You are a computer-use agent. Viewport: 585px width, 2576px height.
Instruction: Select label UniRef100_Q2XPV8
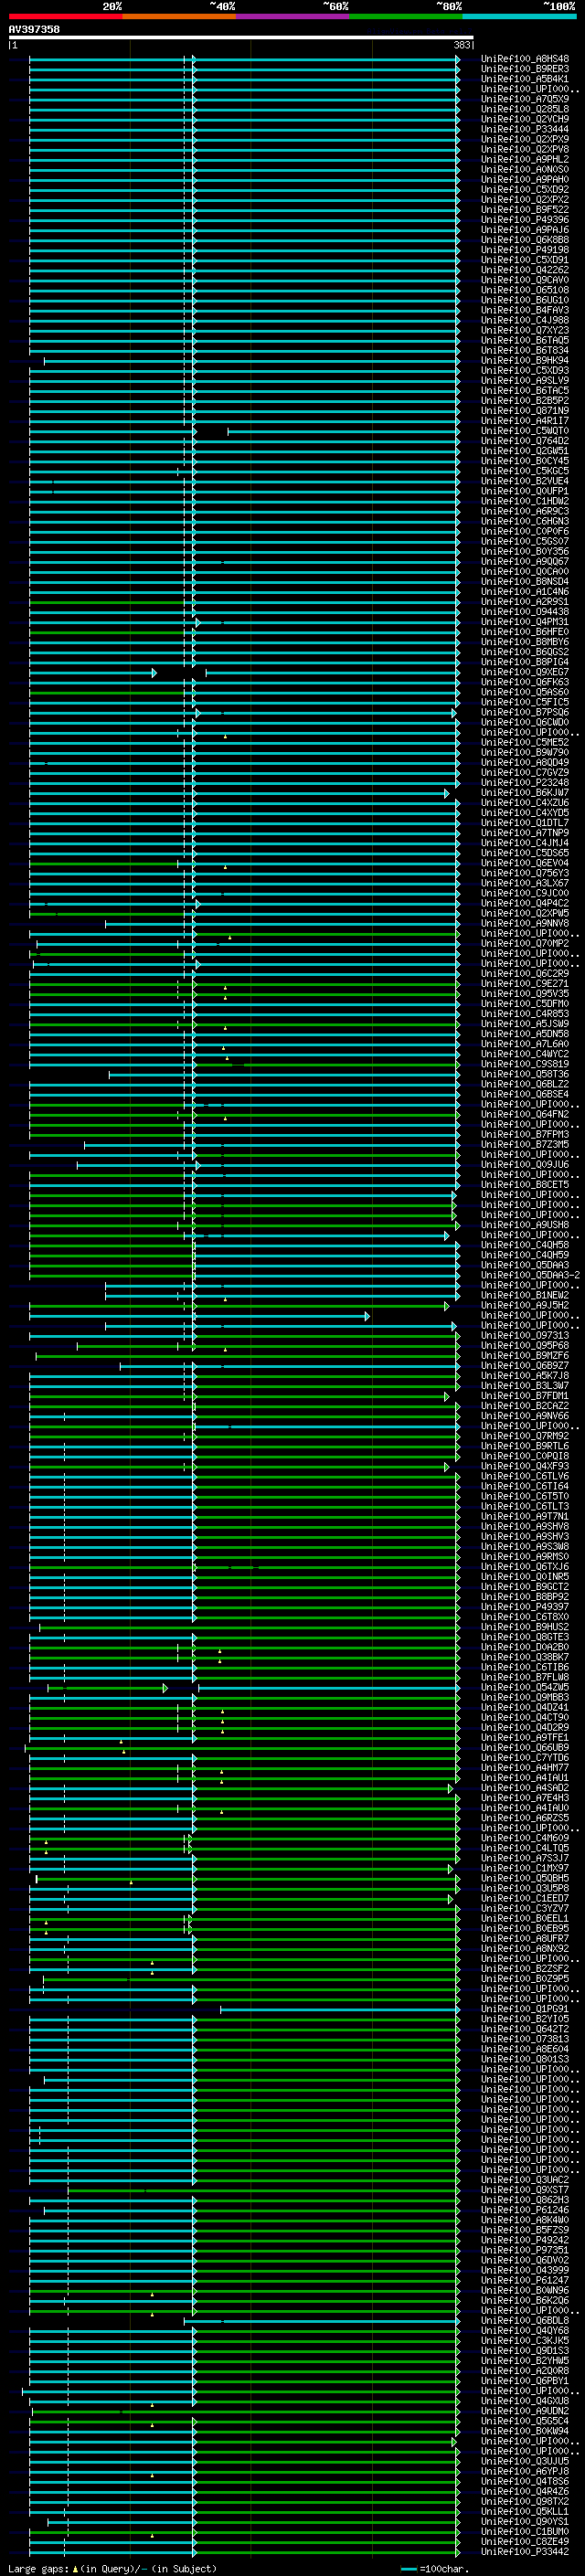(x=525, y=149)
